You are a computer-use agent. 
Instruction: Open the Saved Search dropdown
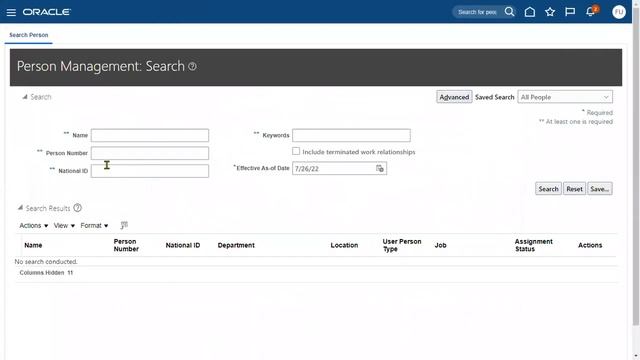click(565, 97)
